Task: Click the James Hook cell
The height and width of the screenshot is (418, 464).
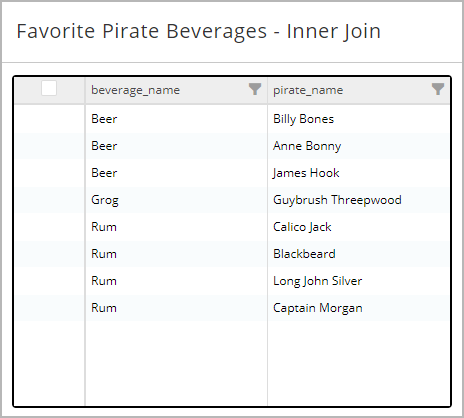Action: coord(358,173)
